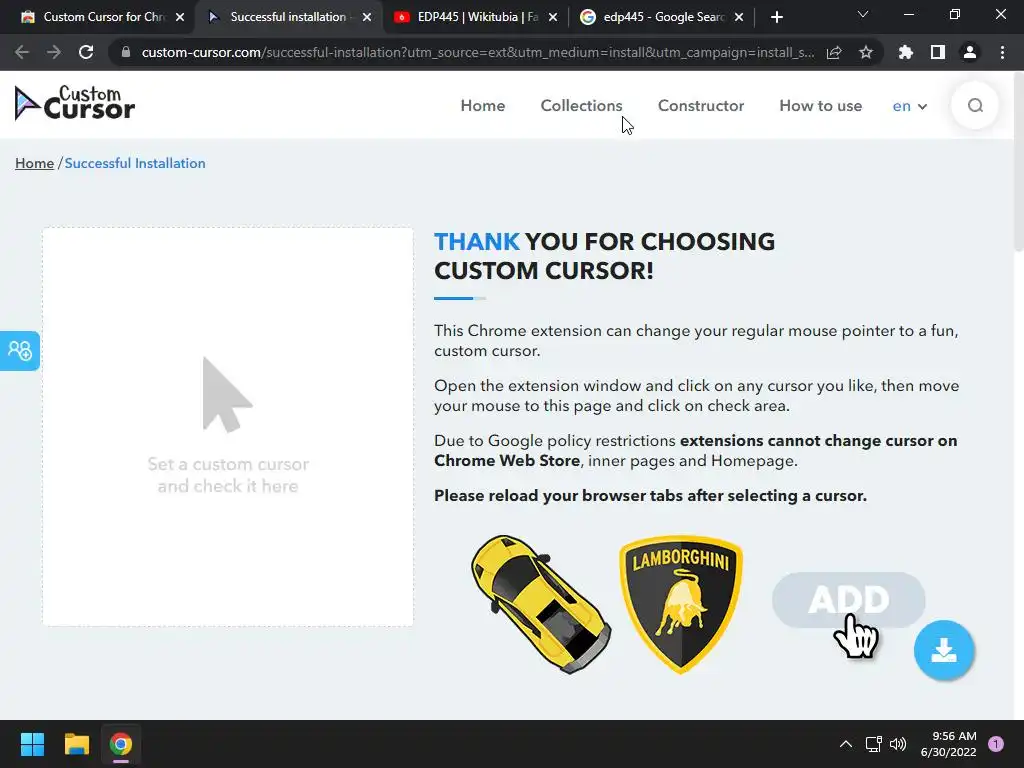Click the page vertical scrollbar thumb
The height and width of the screenshot is (768, 1024).
[1019, 163]
